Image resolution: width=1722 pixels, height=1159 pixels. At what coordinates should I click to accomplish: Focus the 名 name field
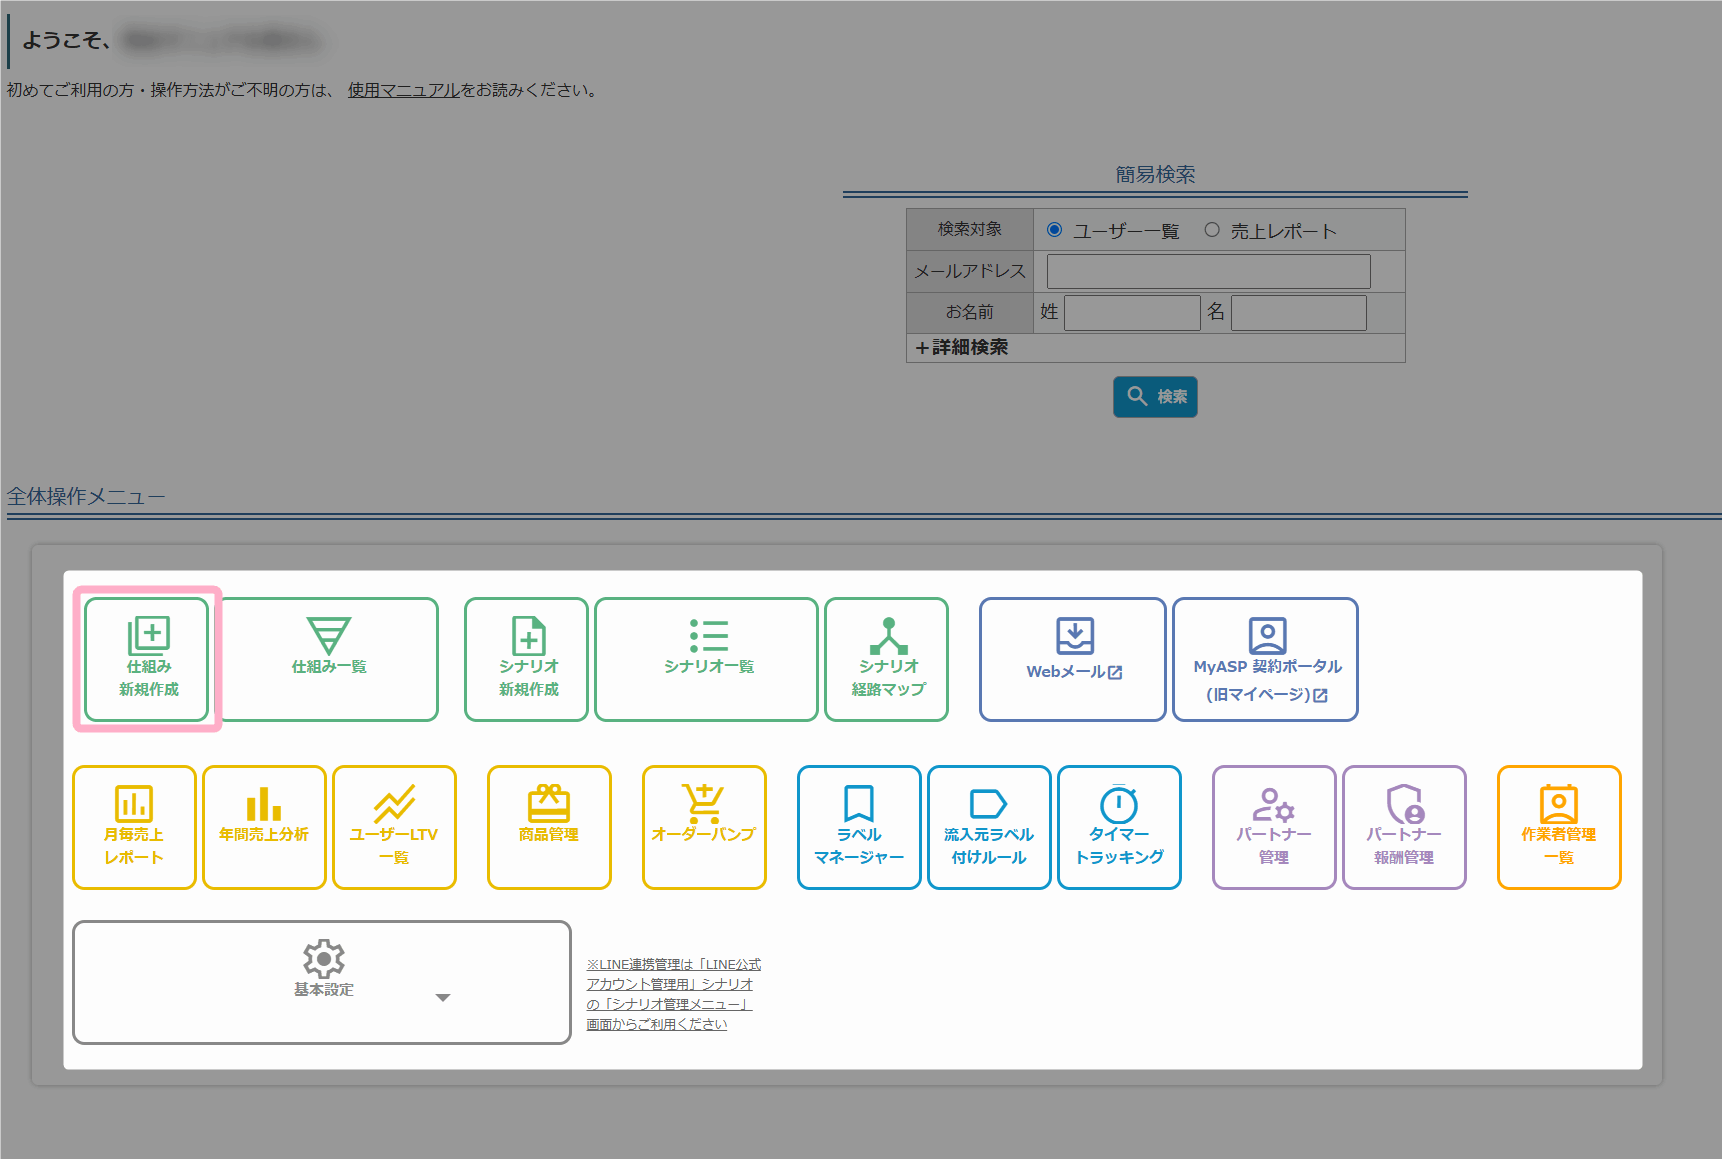[x=1299, y=312]
